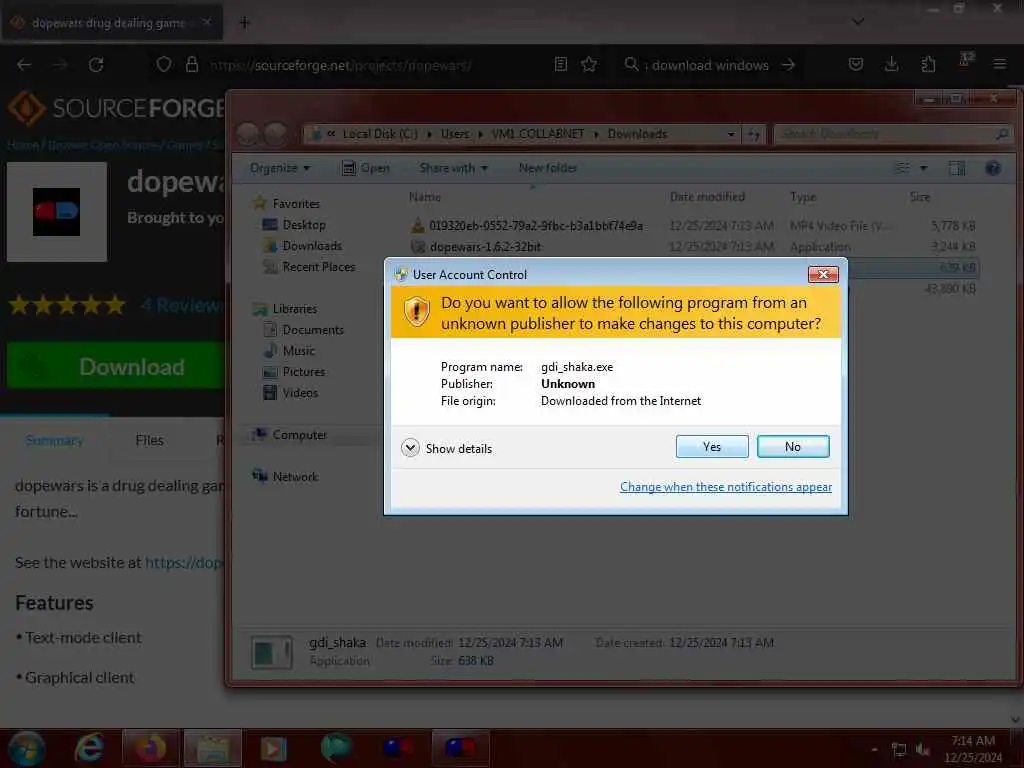Click green Download button on SourceForge
The width and height of the screenshot is (1024, 768).
116,366
